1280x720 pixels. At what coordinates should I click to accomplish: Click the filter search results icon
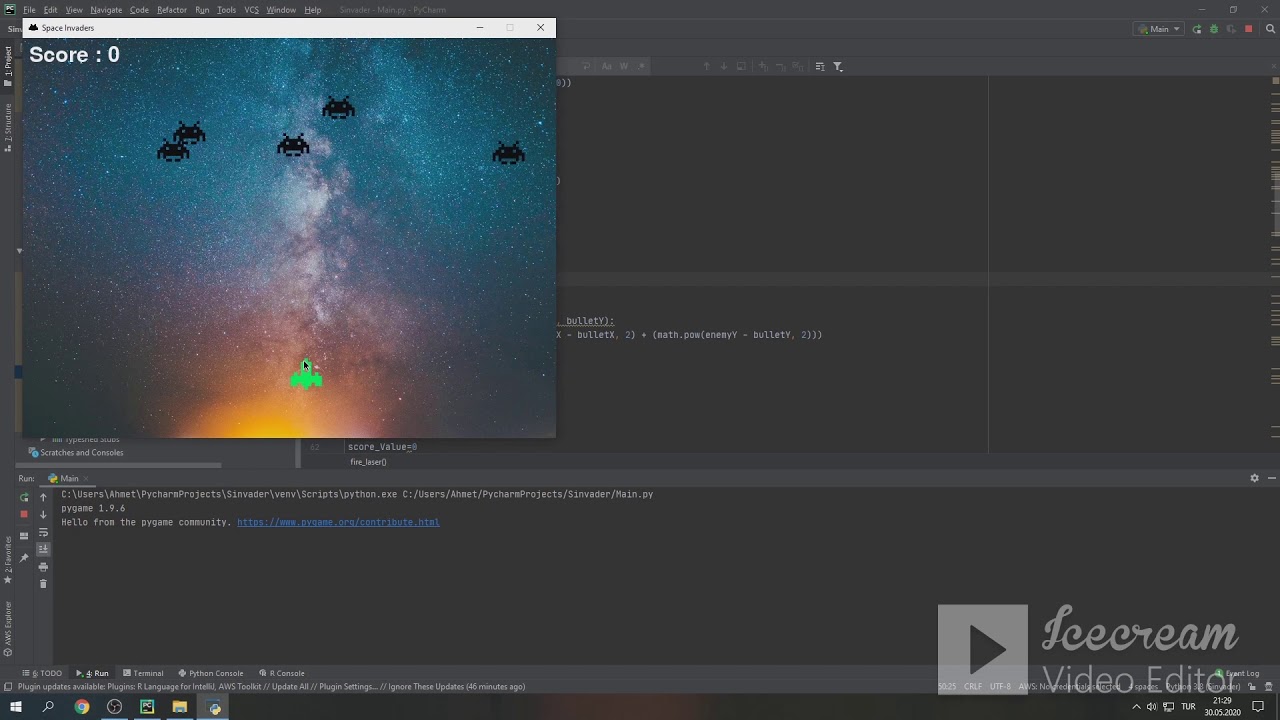coord(838,66)
